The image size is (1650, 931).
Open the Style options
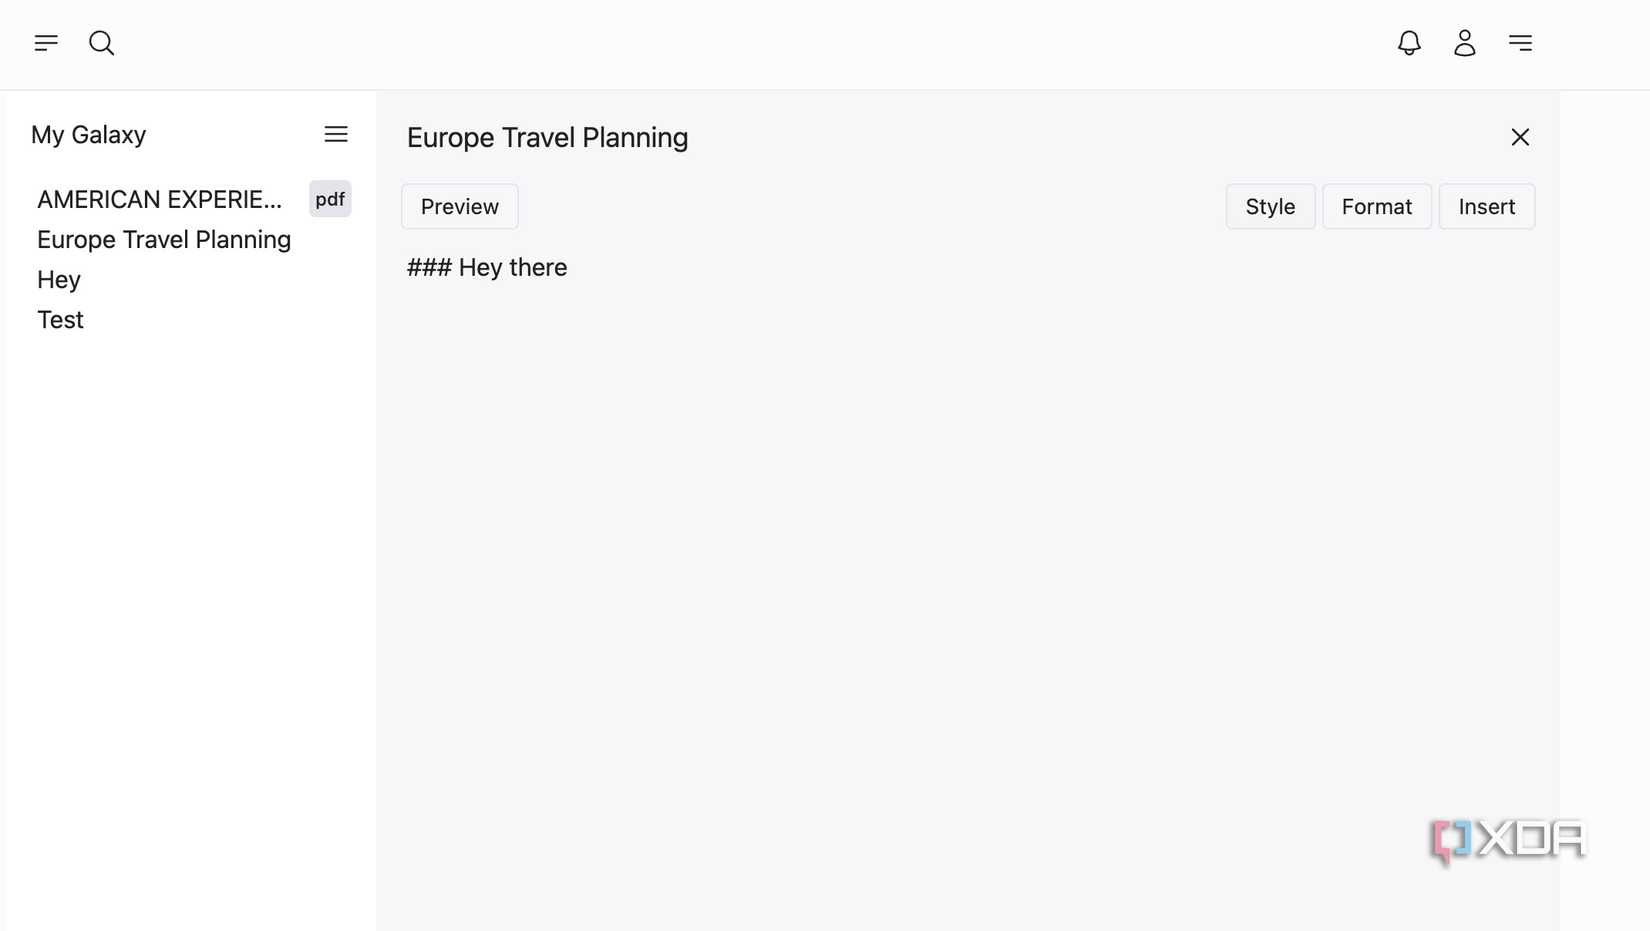click(x=1269, y=206)
